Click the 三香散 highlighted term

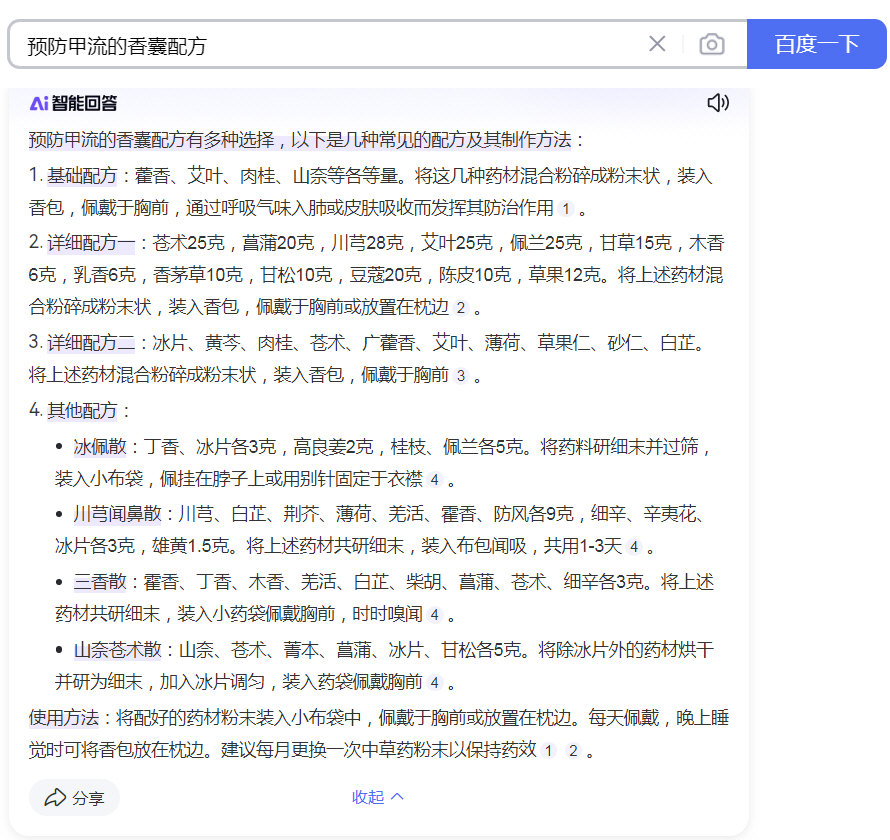pos(100,582)
